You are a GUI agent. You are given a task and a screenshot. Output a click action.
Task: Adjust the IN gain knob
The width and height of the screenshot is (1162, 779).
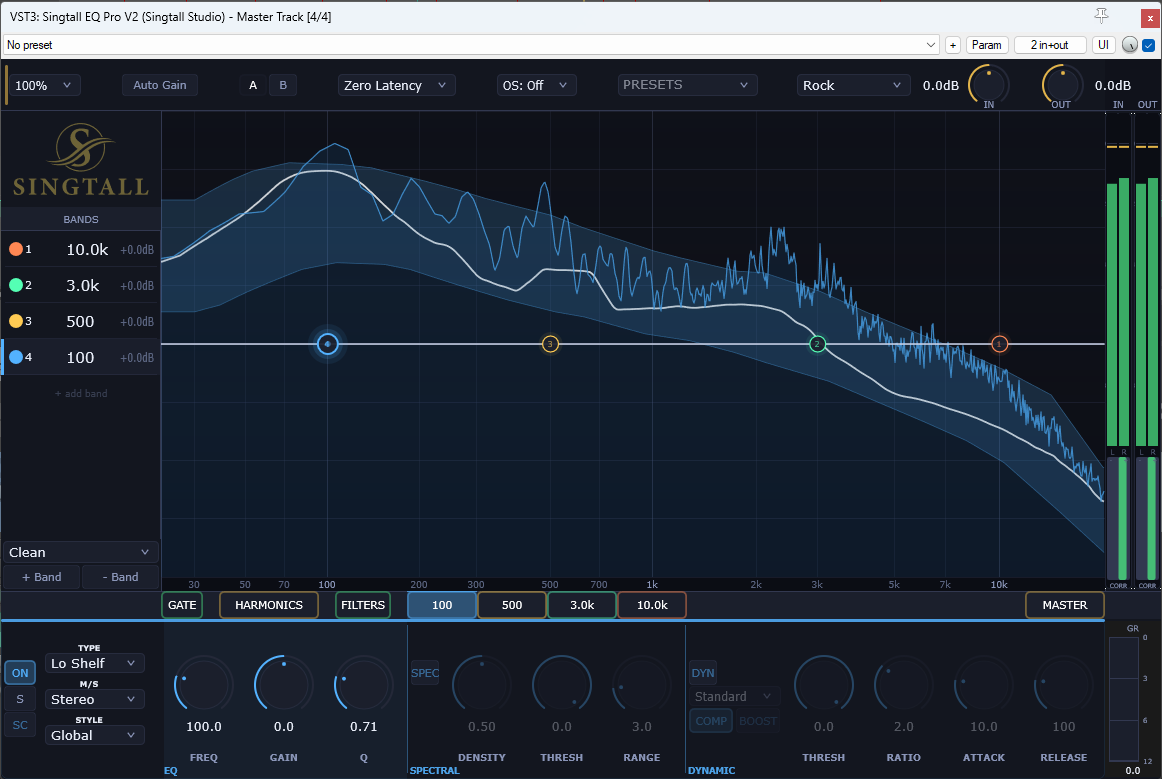[x=989, y=84]
